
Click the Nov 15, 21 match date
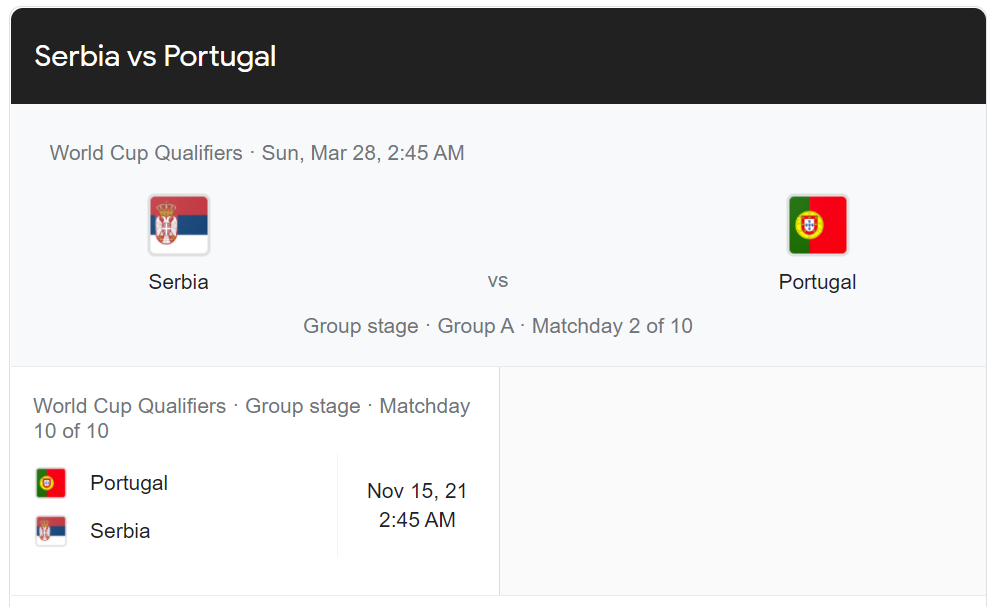point(417,491)
